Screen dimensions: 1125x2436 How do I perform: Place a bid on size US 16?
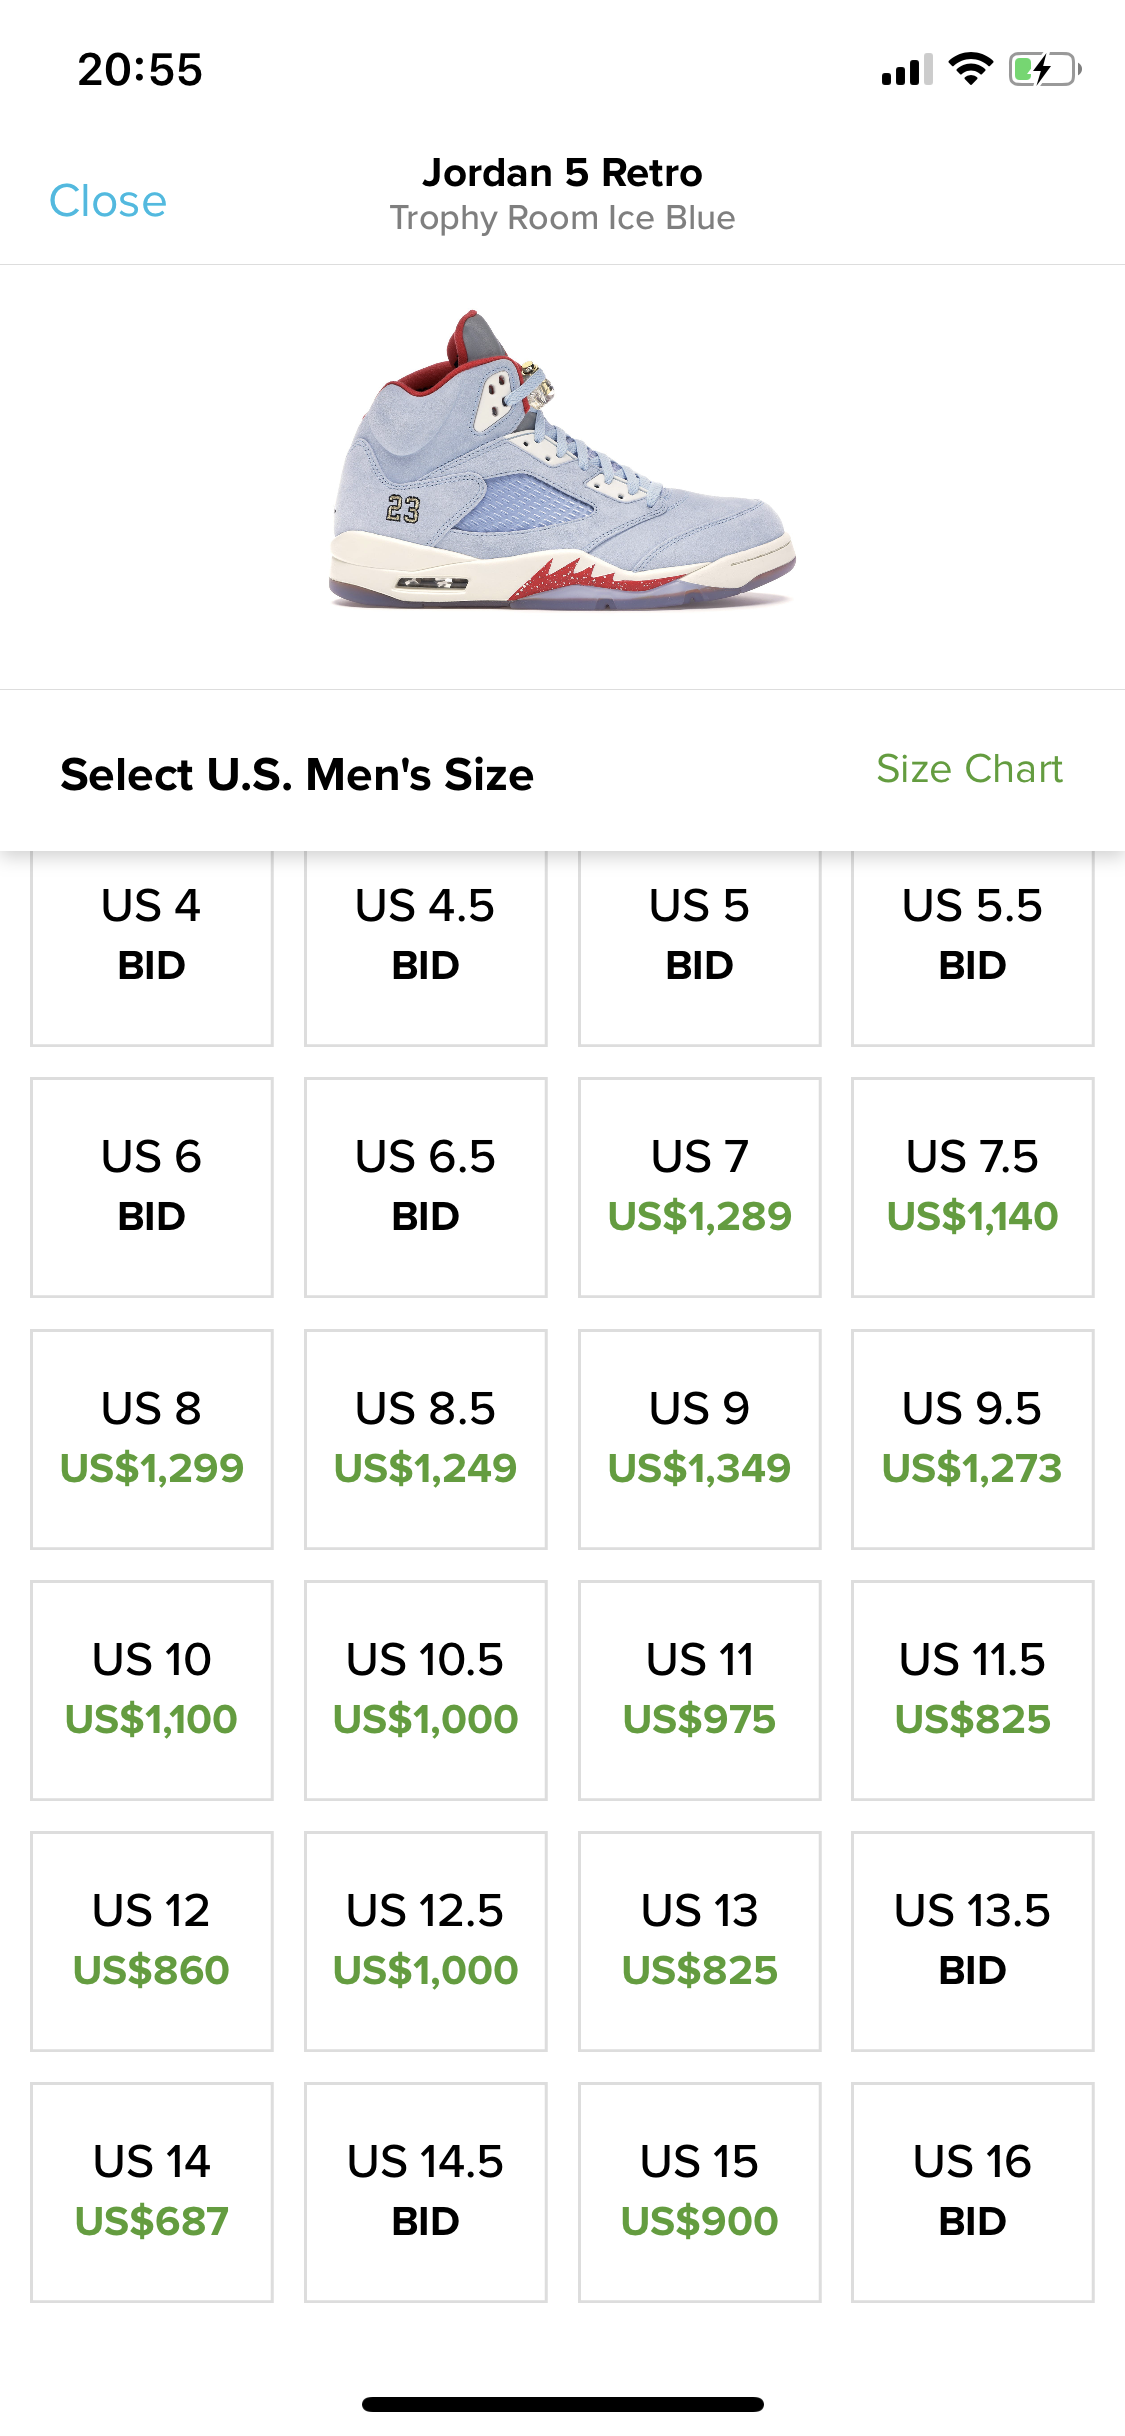pos(972,2192)
